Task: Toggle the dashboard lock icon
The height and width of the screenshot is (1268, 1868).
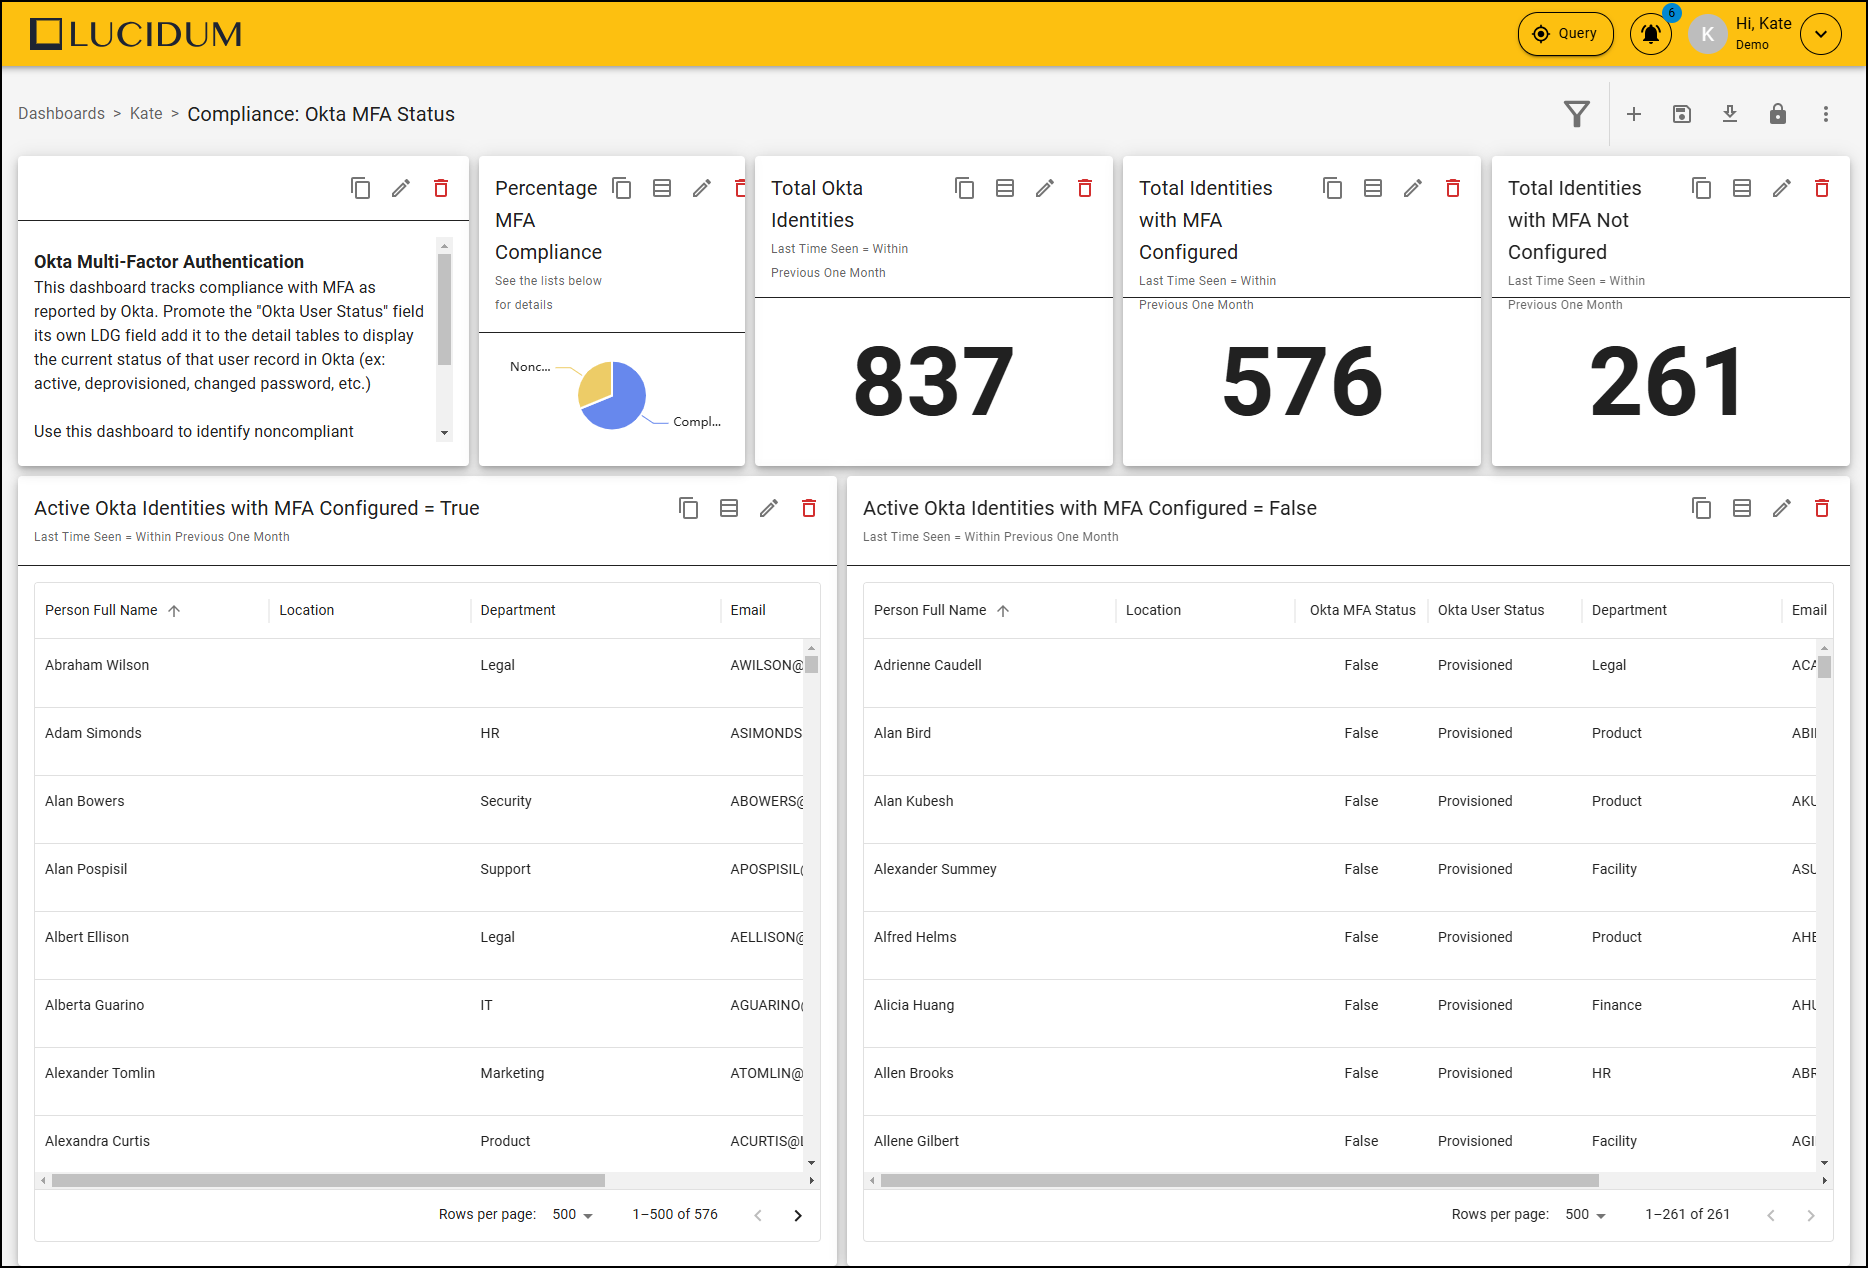Action: pyautogui.click(x=1778, y=114)
